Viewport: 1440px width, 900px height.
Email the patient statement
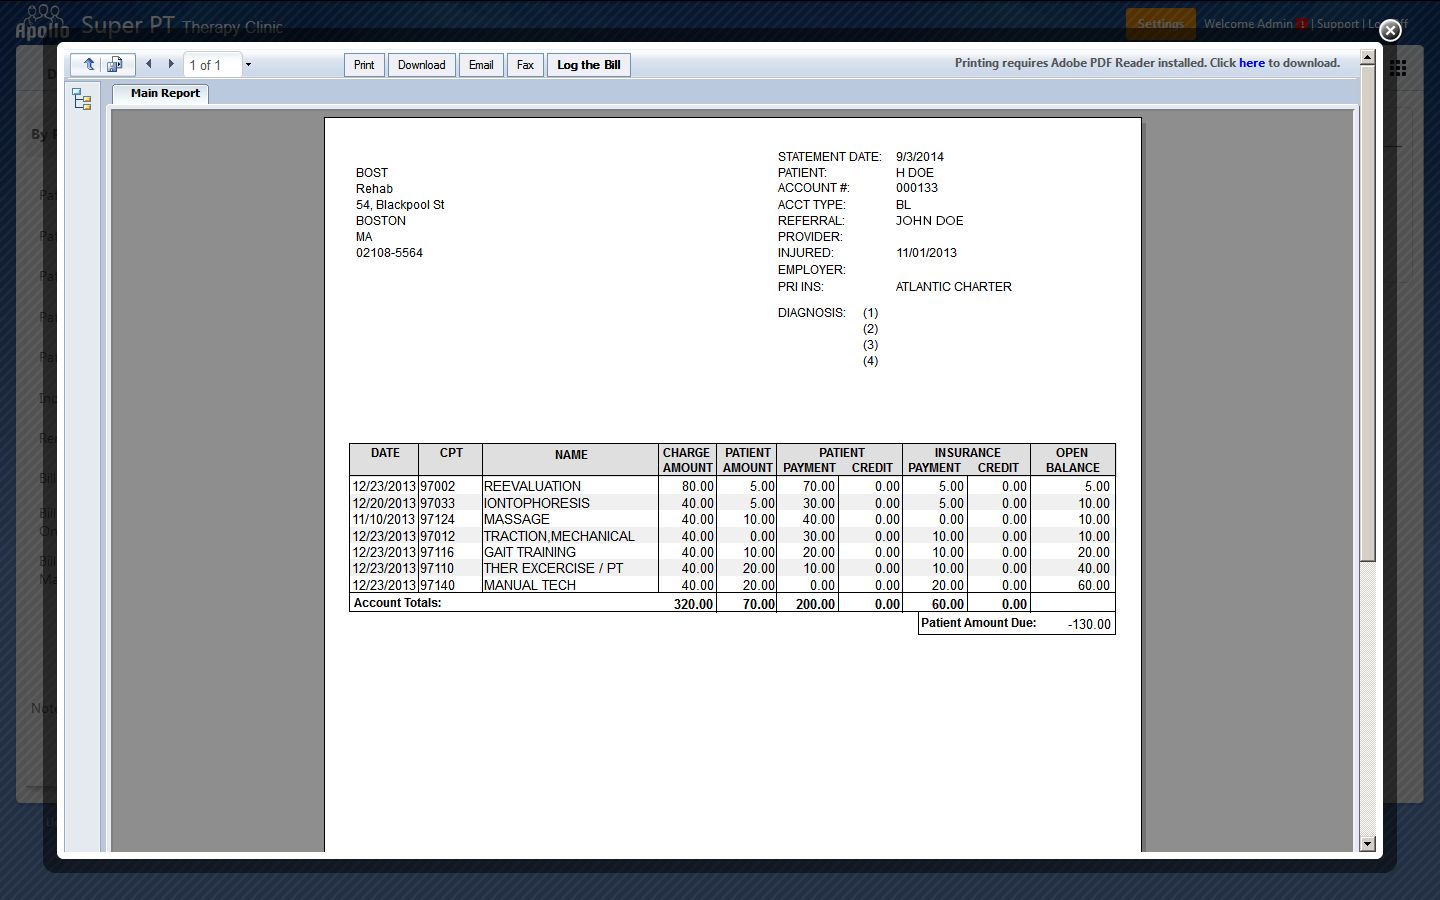pos(481,65)
